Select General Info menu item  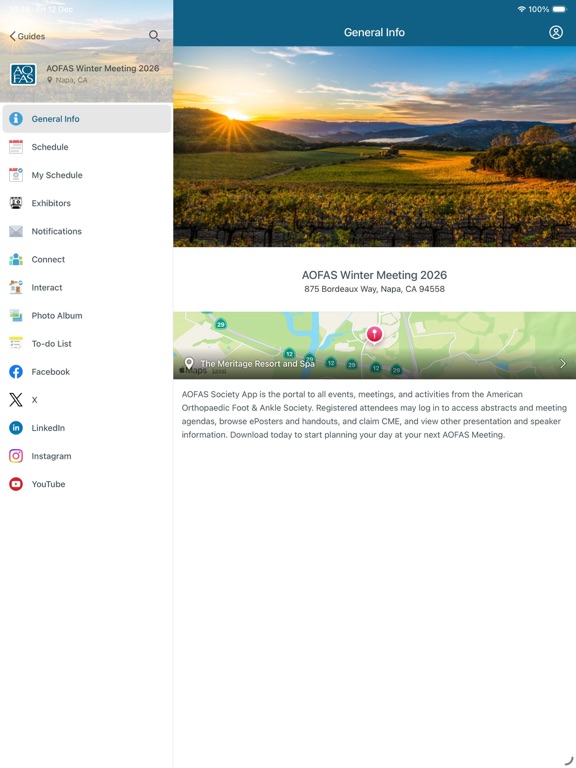(87, 119)
